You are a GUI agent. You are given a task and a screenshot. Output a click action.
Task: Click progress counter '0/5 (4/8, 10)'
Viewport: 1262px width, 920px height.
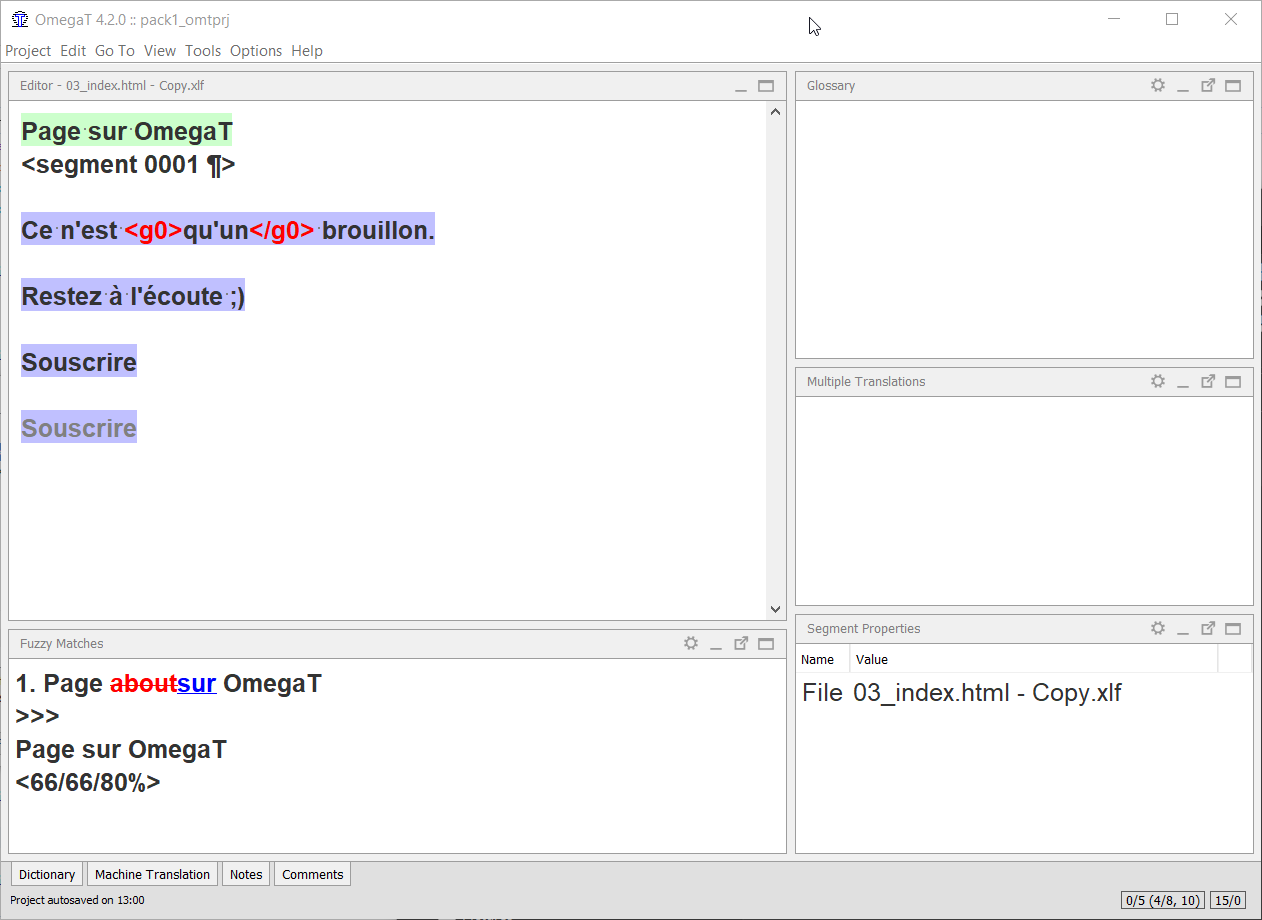coord(1163,900)
